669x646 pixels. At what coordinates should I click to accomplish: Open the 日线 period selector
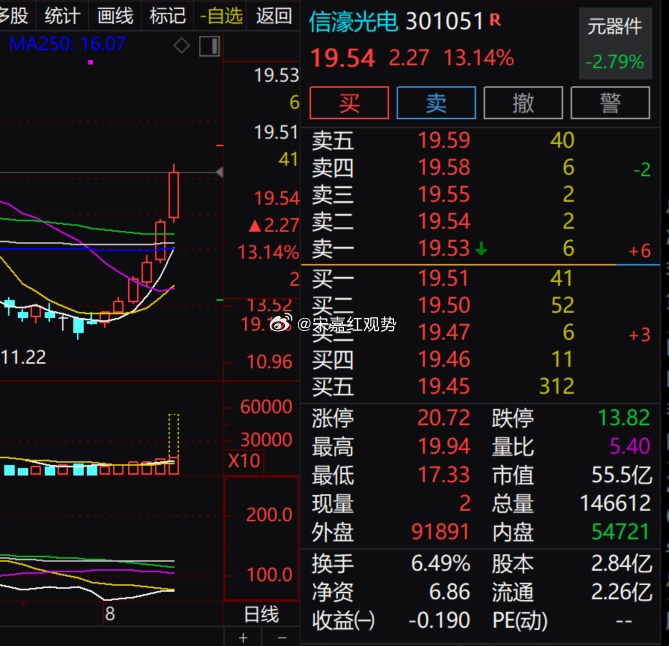click(261, 614)
